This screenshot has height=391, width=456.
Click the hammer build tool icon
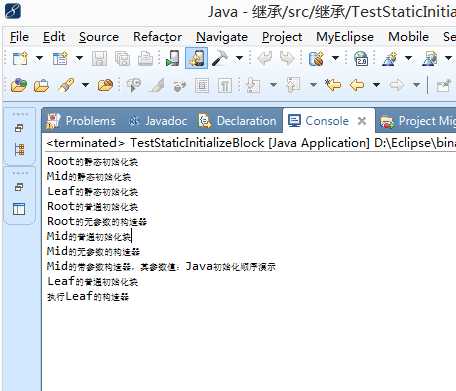220,59
